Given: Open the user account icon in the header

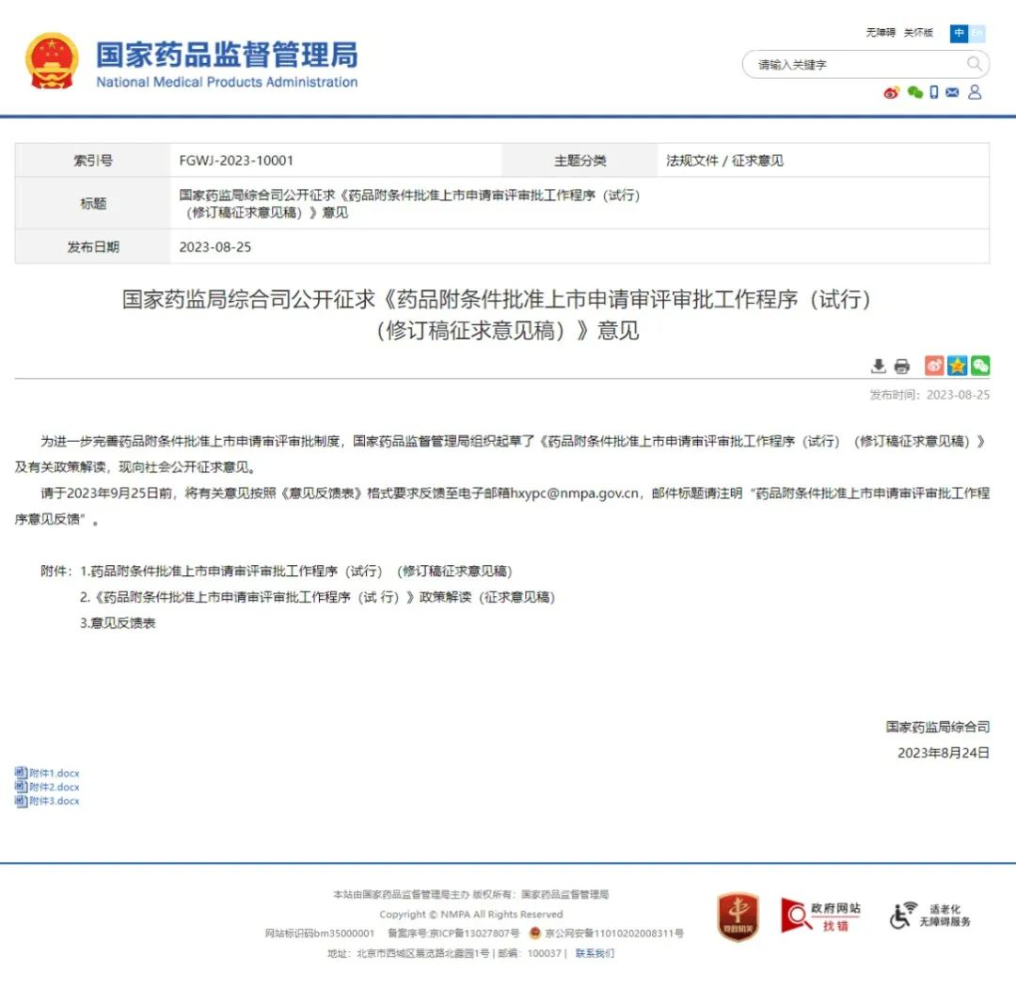Looking at the screenshot, I should tap(974, 92).
